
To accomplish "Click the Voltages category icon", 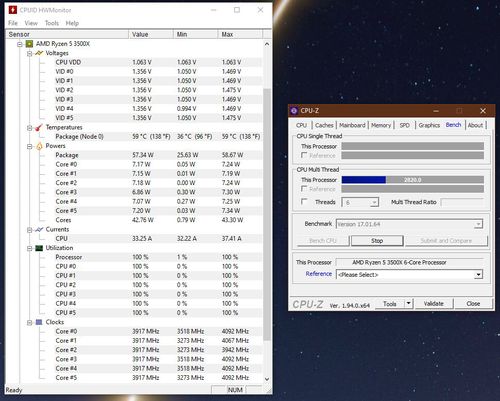I will pyautogui.click(x=39, y=53).
